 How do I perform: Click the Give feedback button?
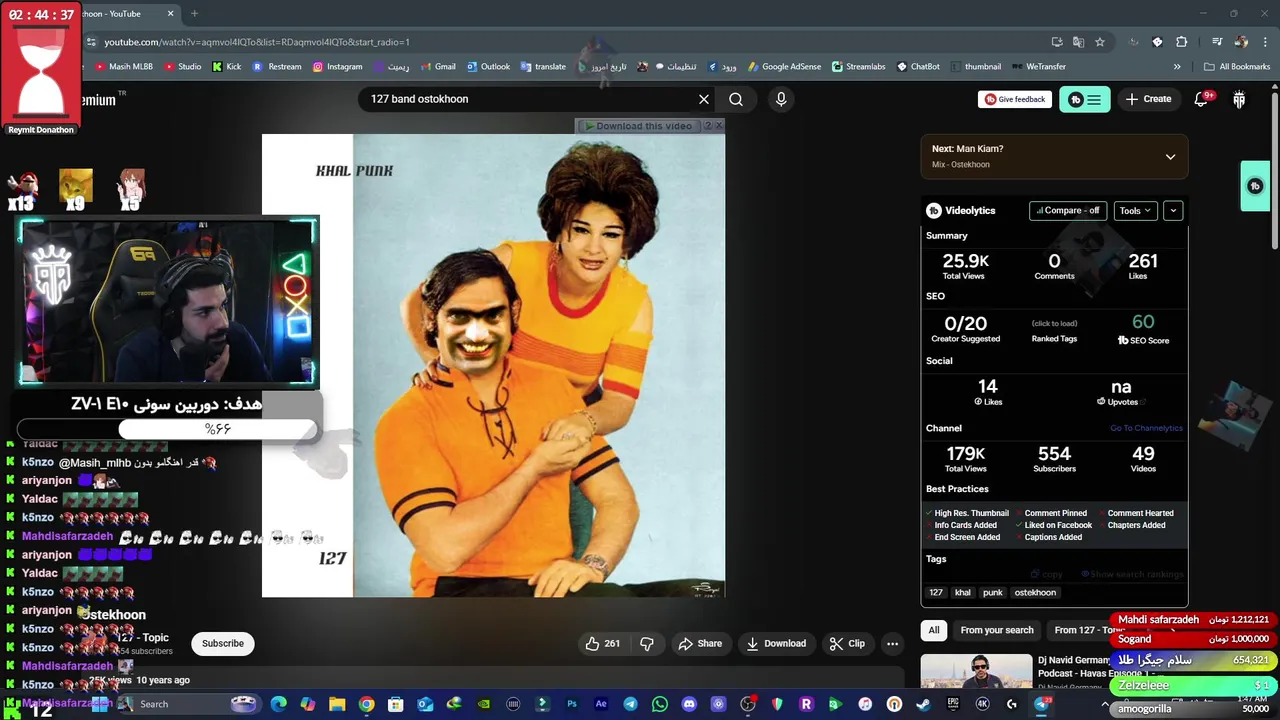tap(1014, 99)
